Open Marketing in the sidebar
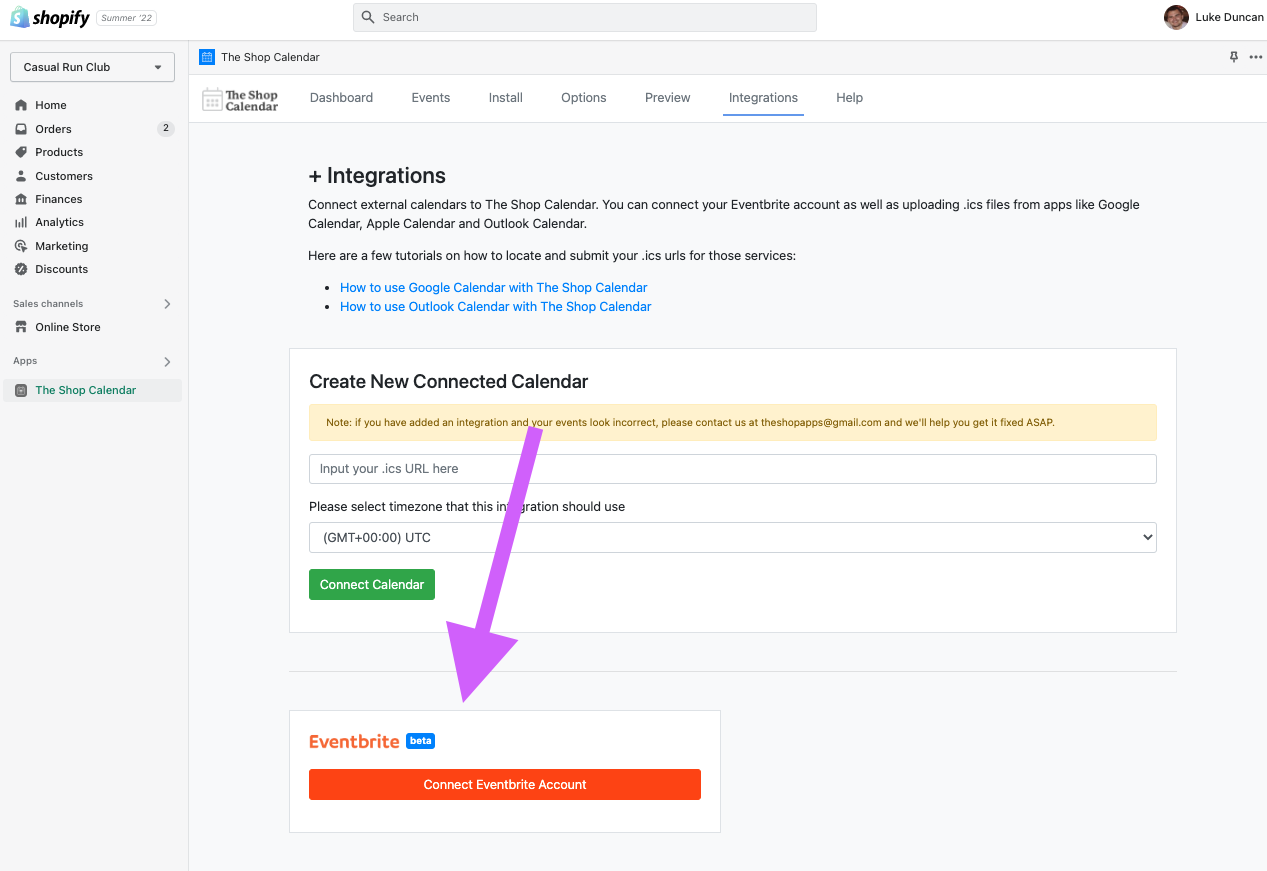The height and width of the screenshot is (871, 1267). pos(62,246)
